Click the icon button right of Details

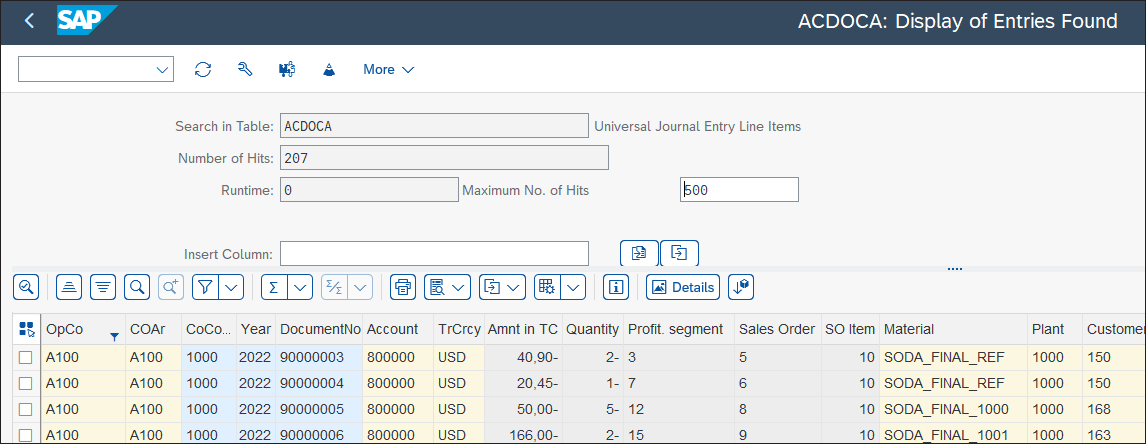click(x=741, y=287)
